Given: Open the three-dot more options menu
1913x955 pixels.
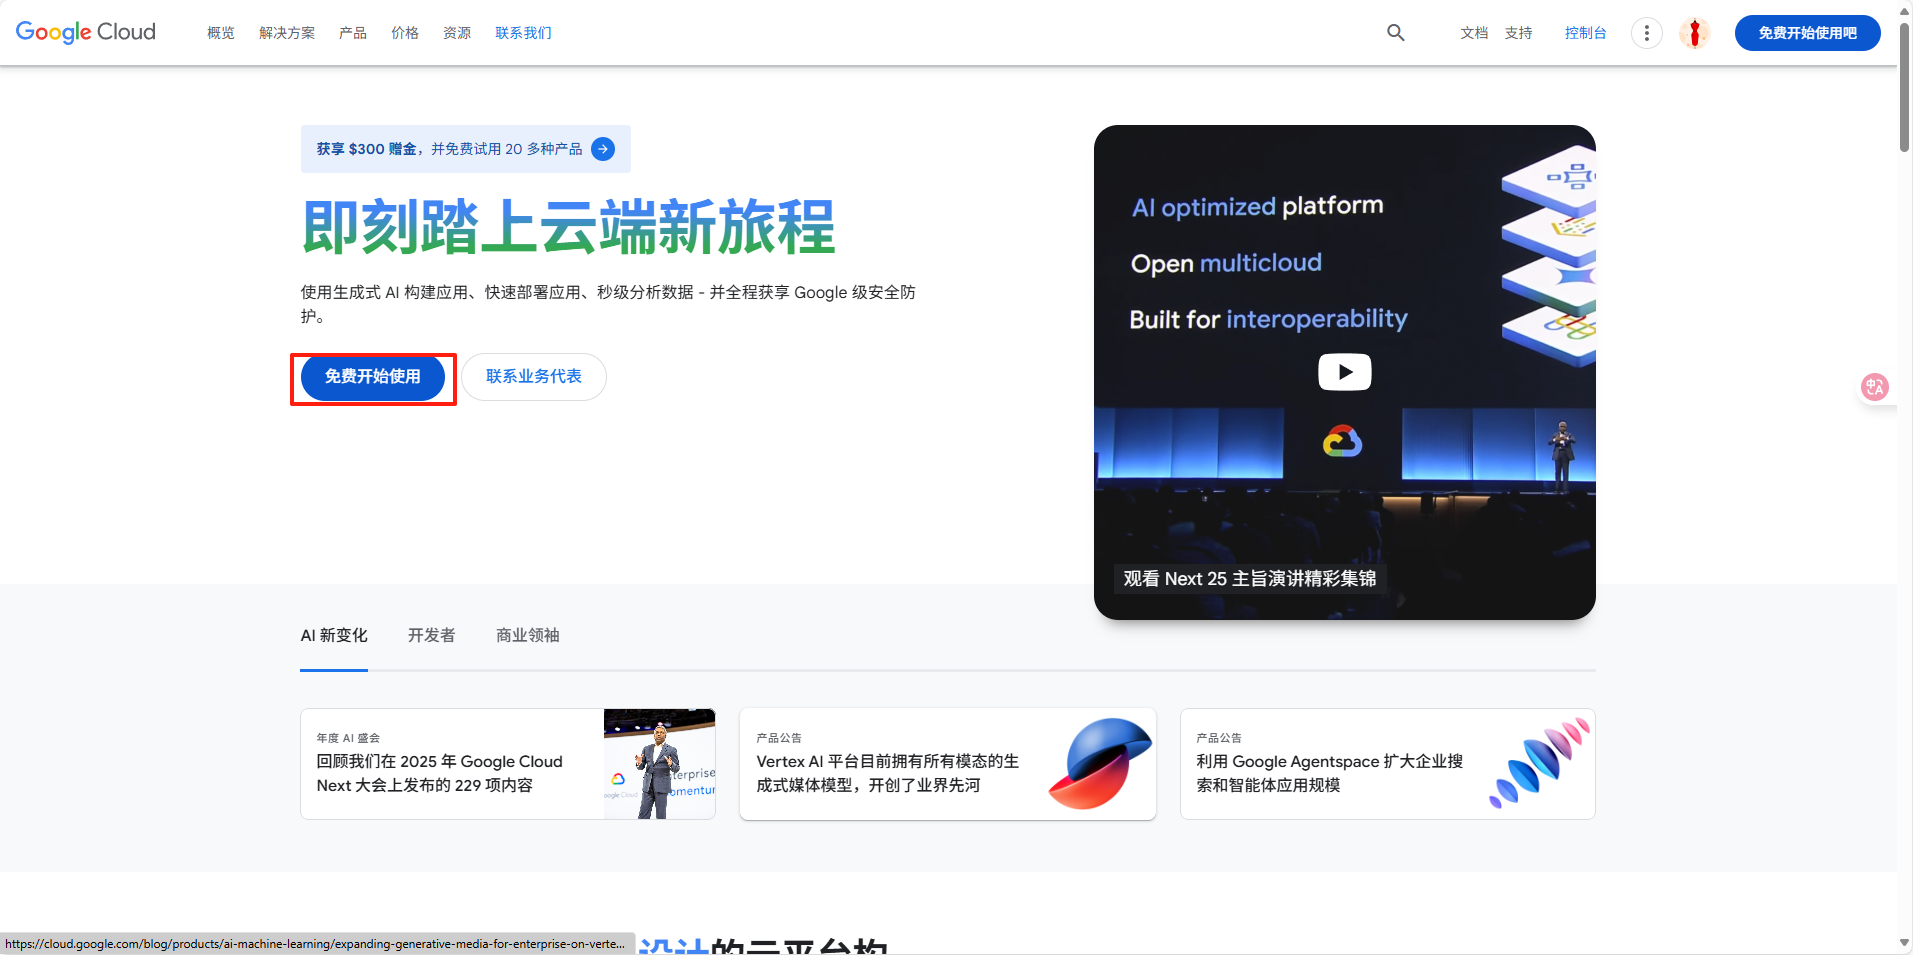Looking at the screenshot, I should [1646, 33].
